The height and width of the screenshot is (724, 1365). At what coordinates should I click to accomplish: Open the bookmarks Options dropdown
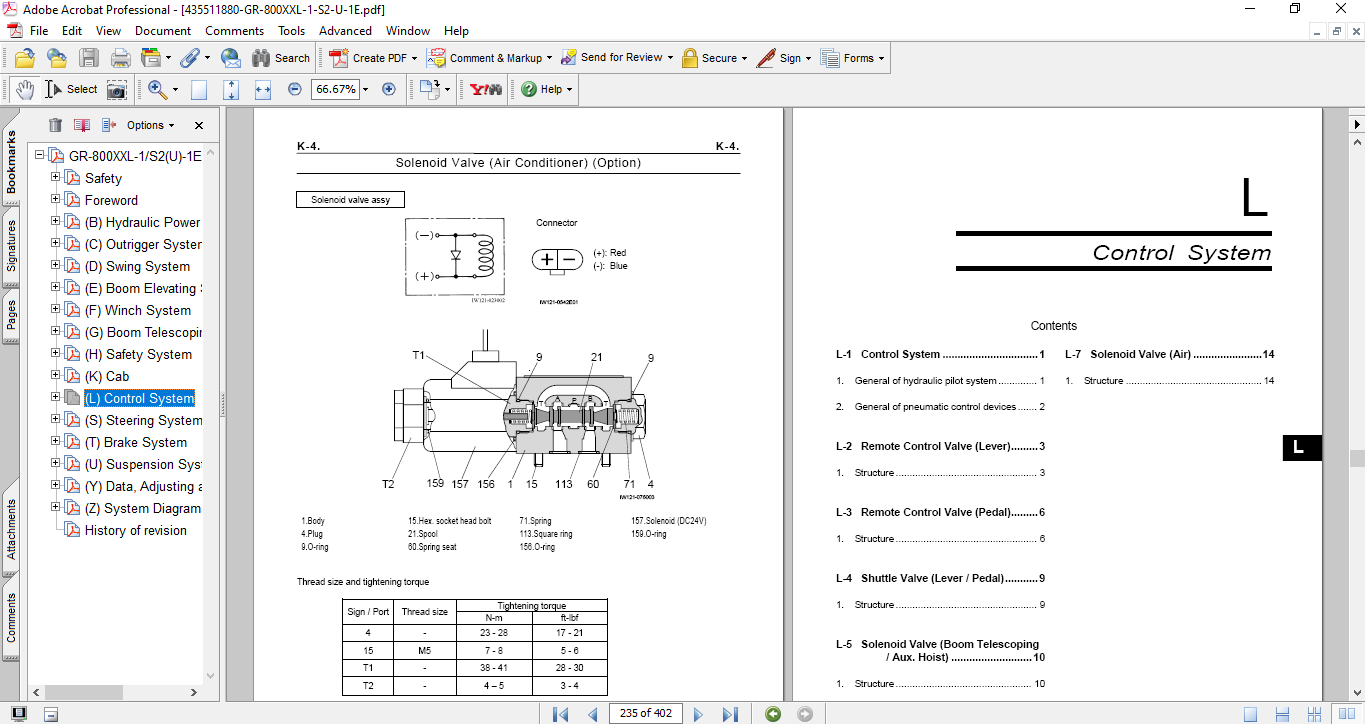[150, 125]
